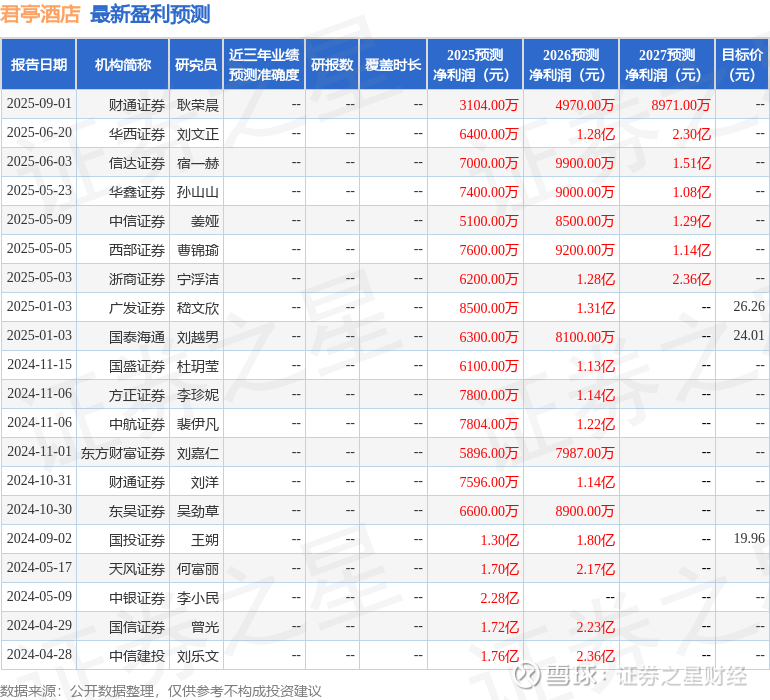Click institution 国泰海通
Screen dimensions: 770x700
(x=137, y=337)
